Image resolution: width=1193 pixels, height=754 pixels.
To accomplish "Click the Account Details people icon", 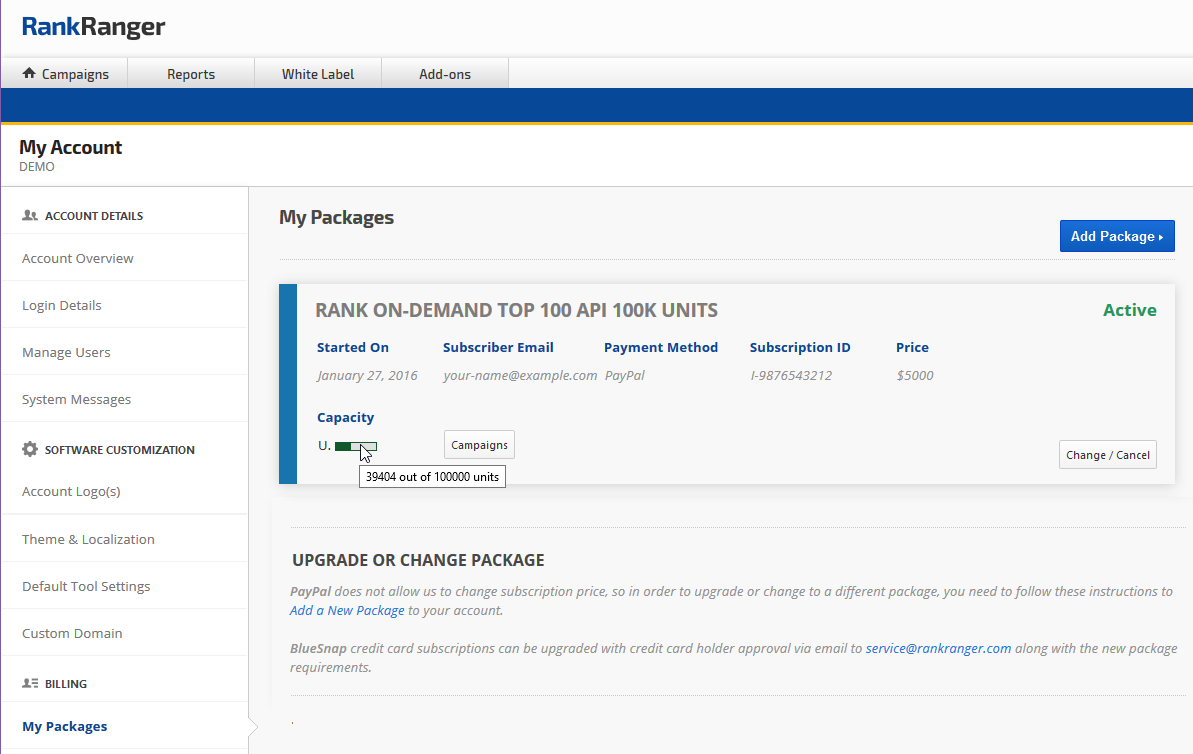I will coord(30,216).
